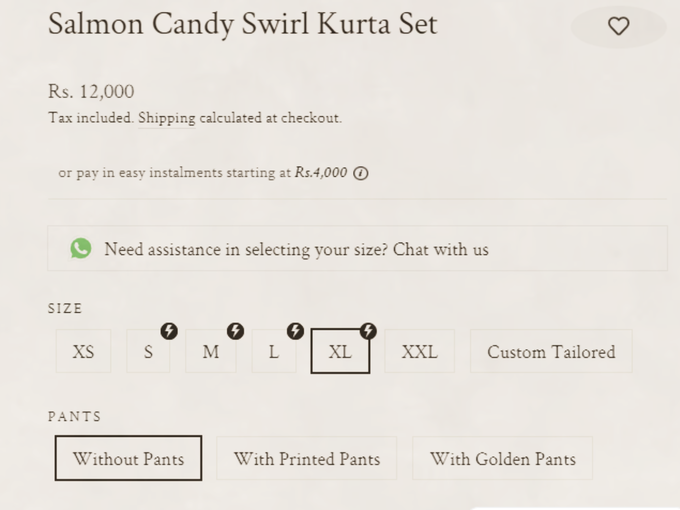Open size assistance Chat with us
Viewport: 680px width, 510px height.
[441, 249]
